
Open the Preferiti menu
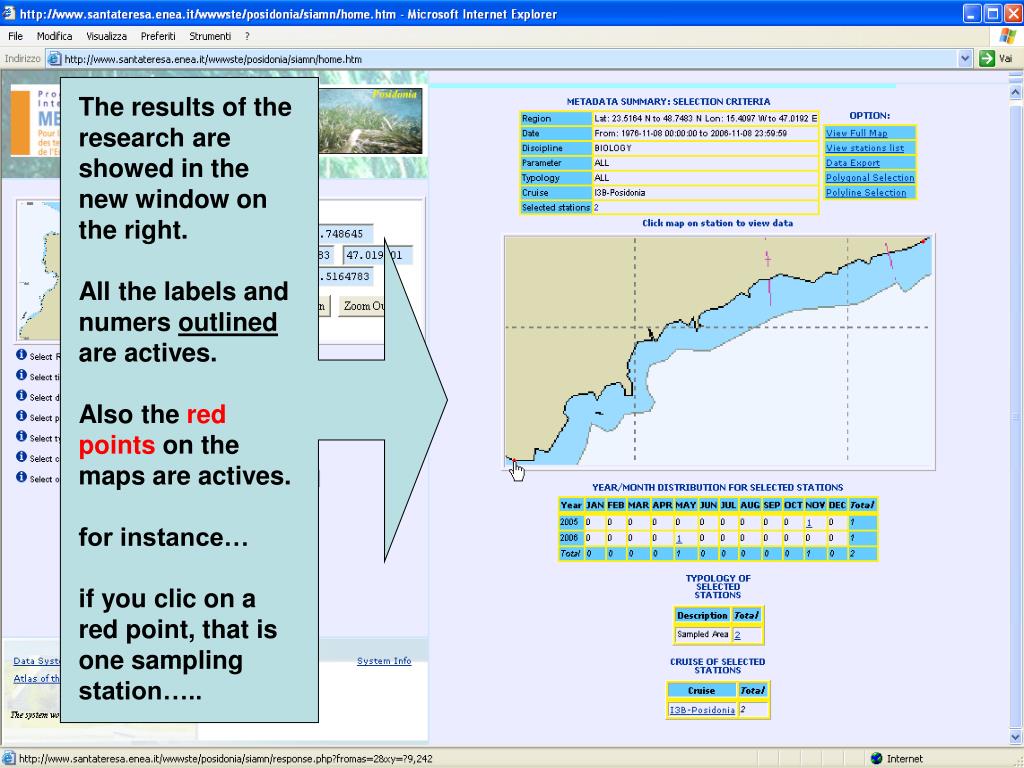(x=158, y=36)
